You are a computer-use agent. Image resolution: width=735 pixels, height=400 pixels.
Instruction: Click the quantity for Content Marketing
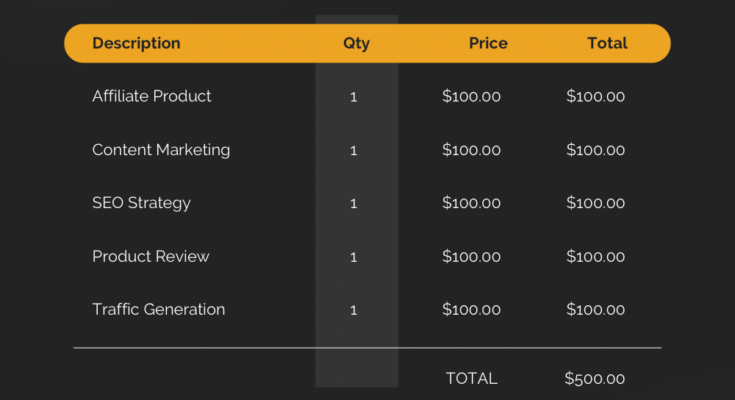click(x=353, y=151)
